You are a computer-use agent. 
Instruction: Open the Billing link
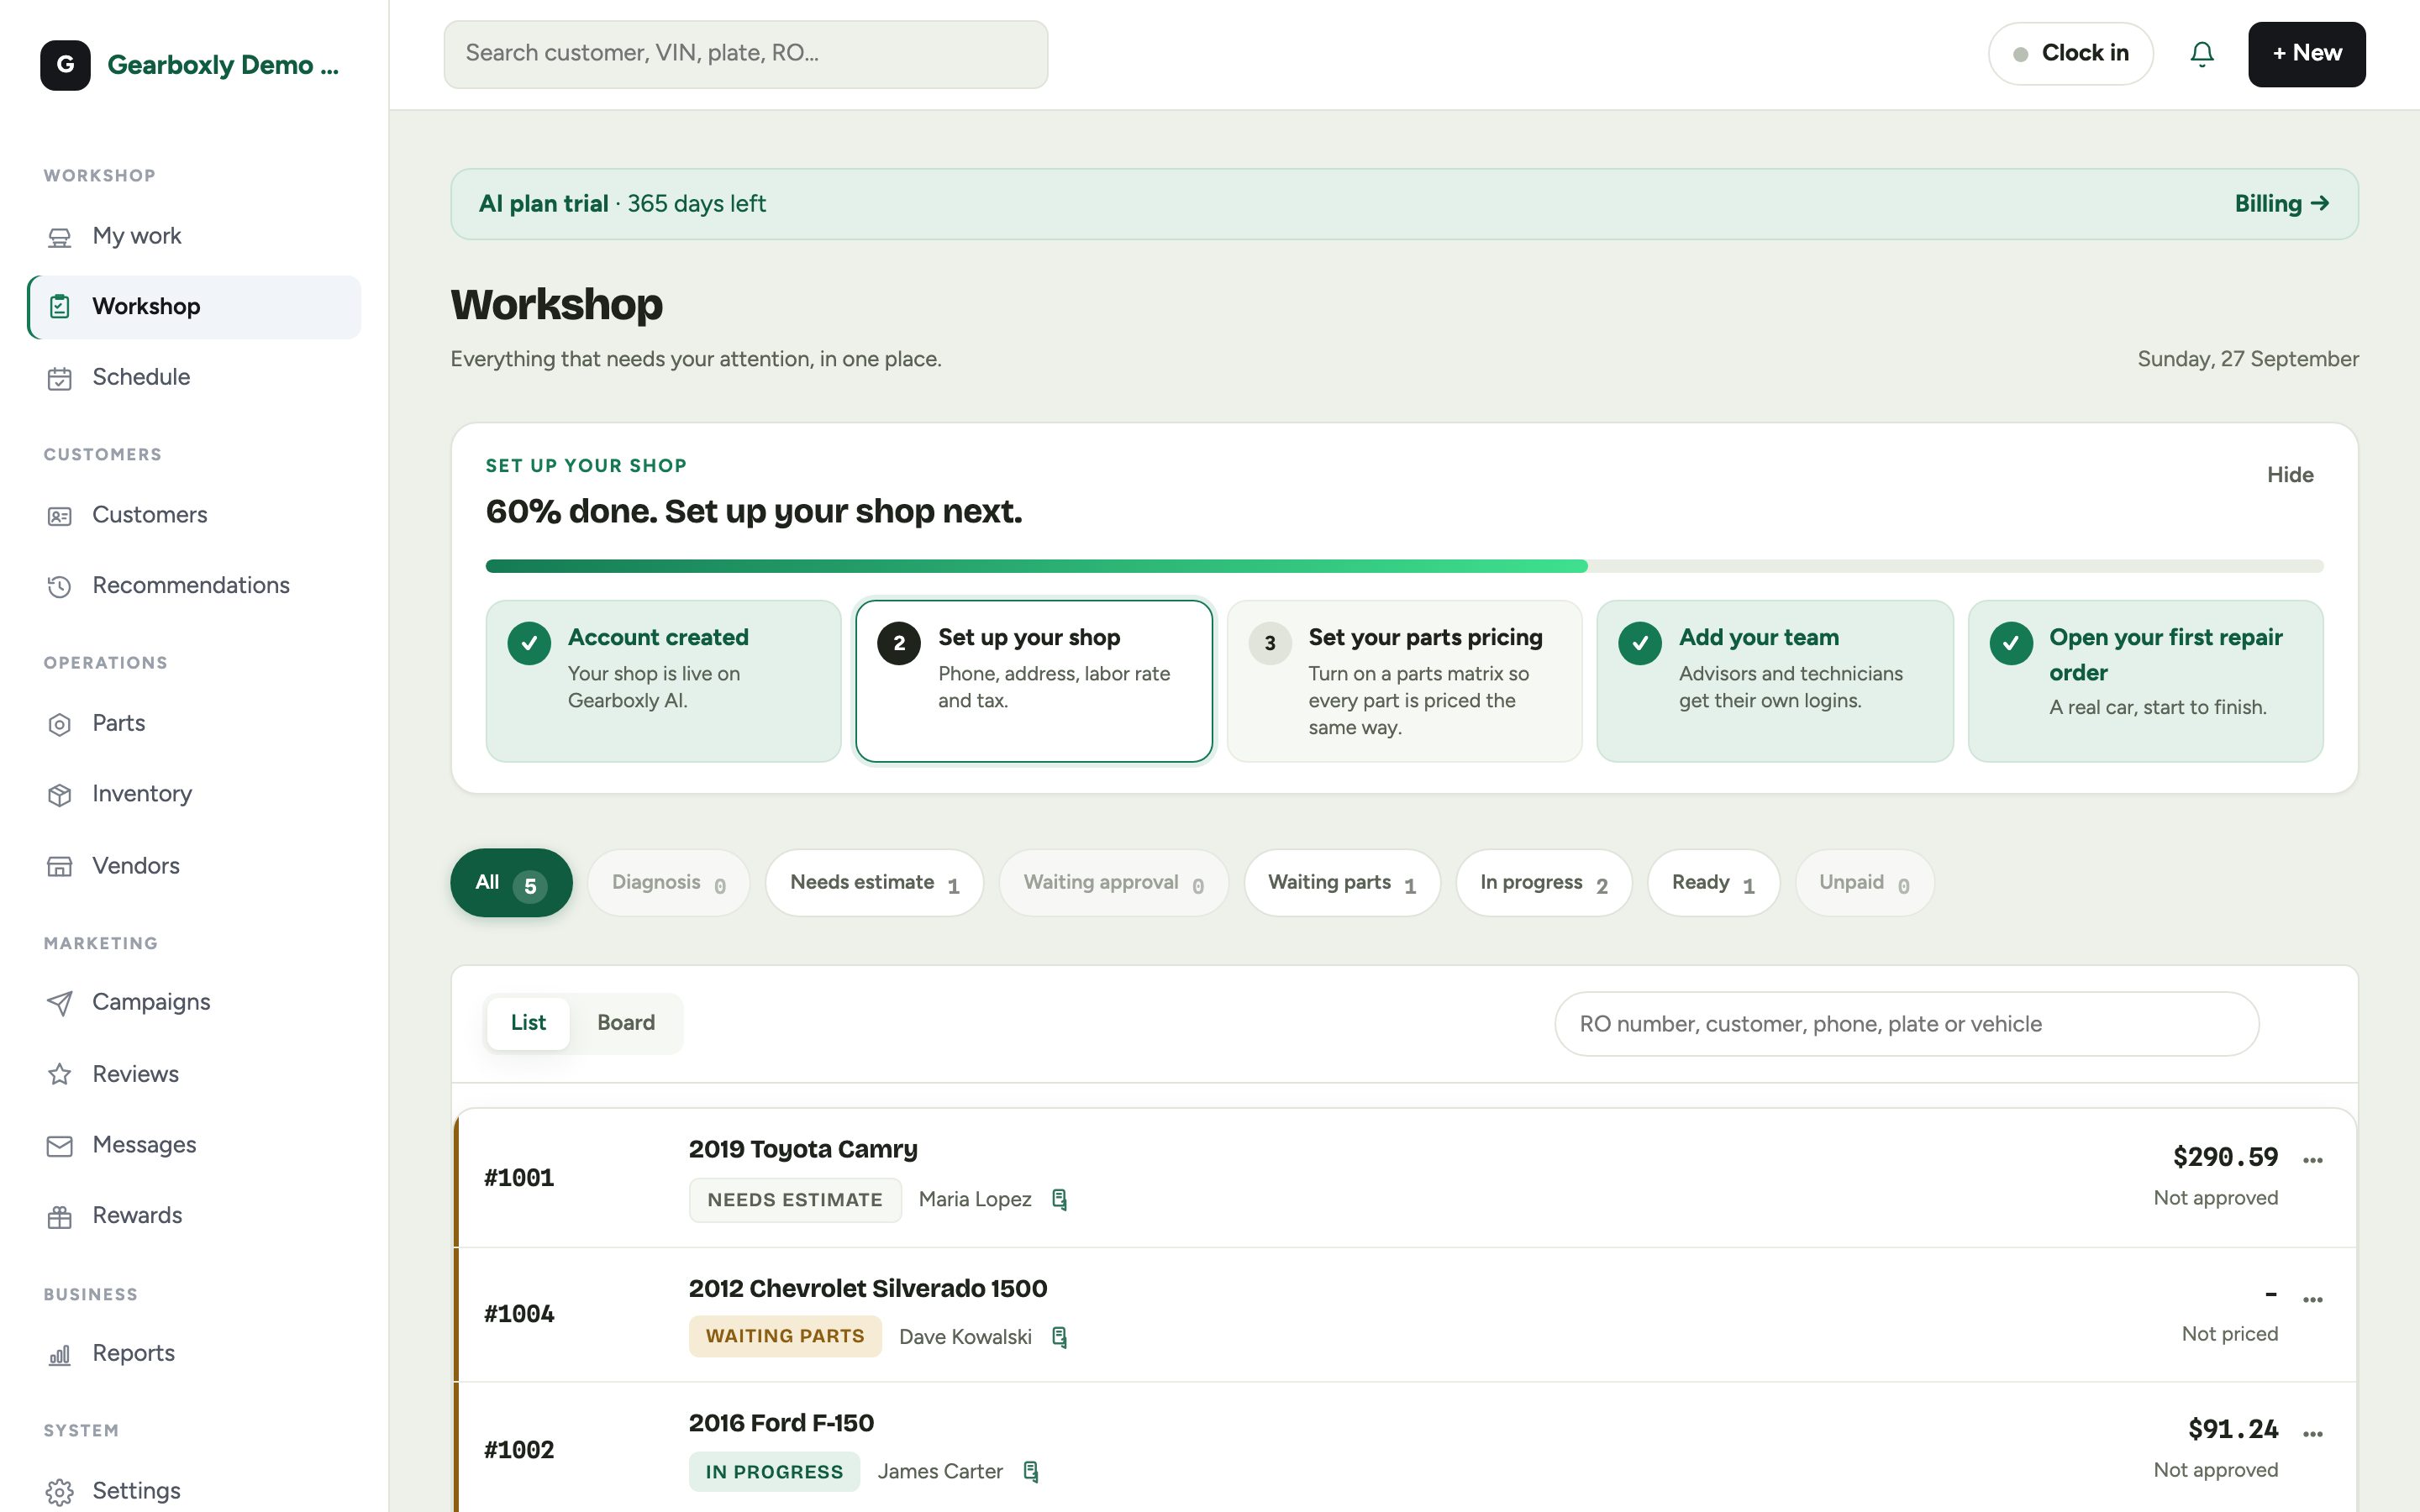click(2282, 204)
